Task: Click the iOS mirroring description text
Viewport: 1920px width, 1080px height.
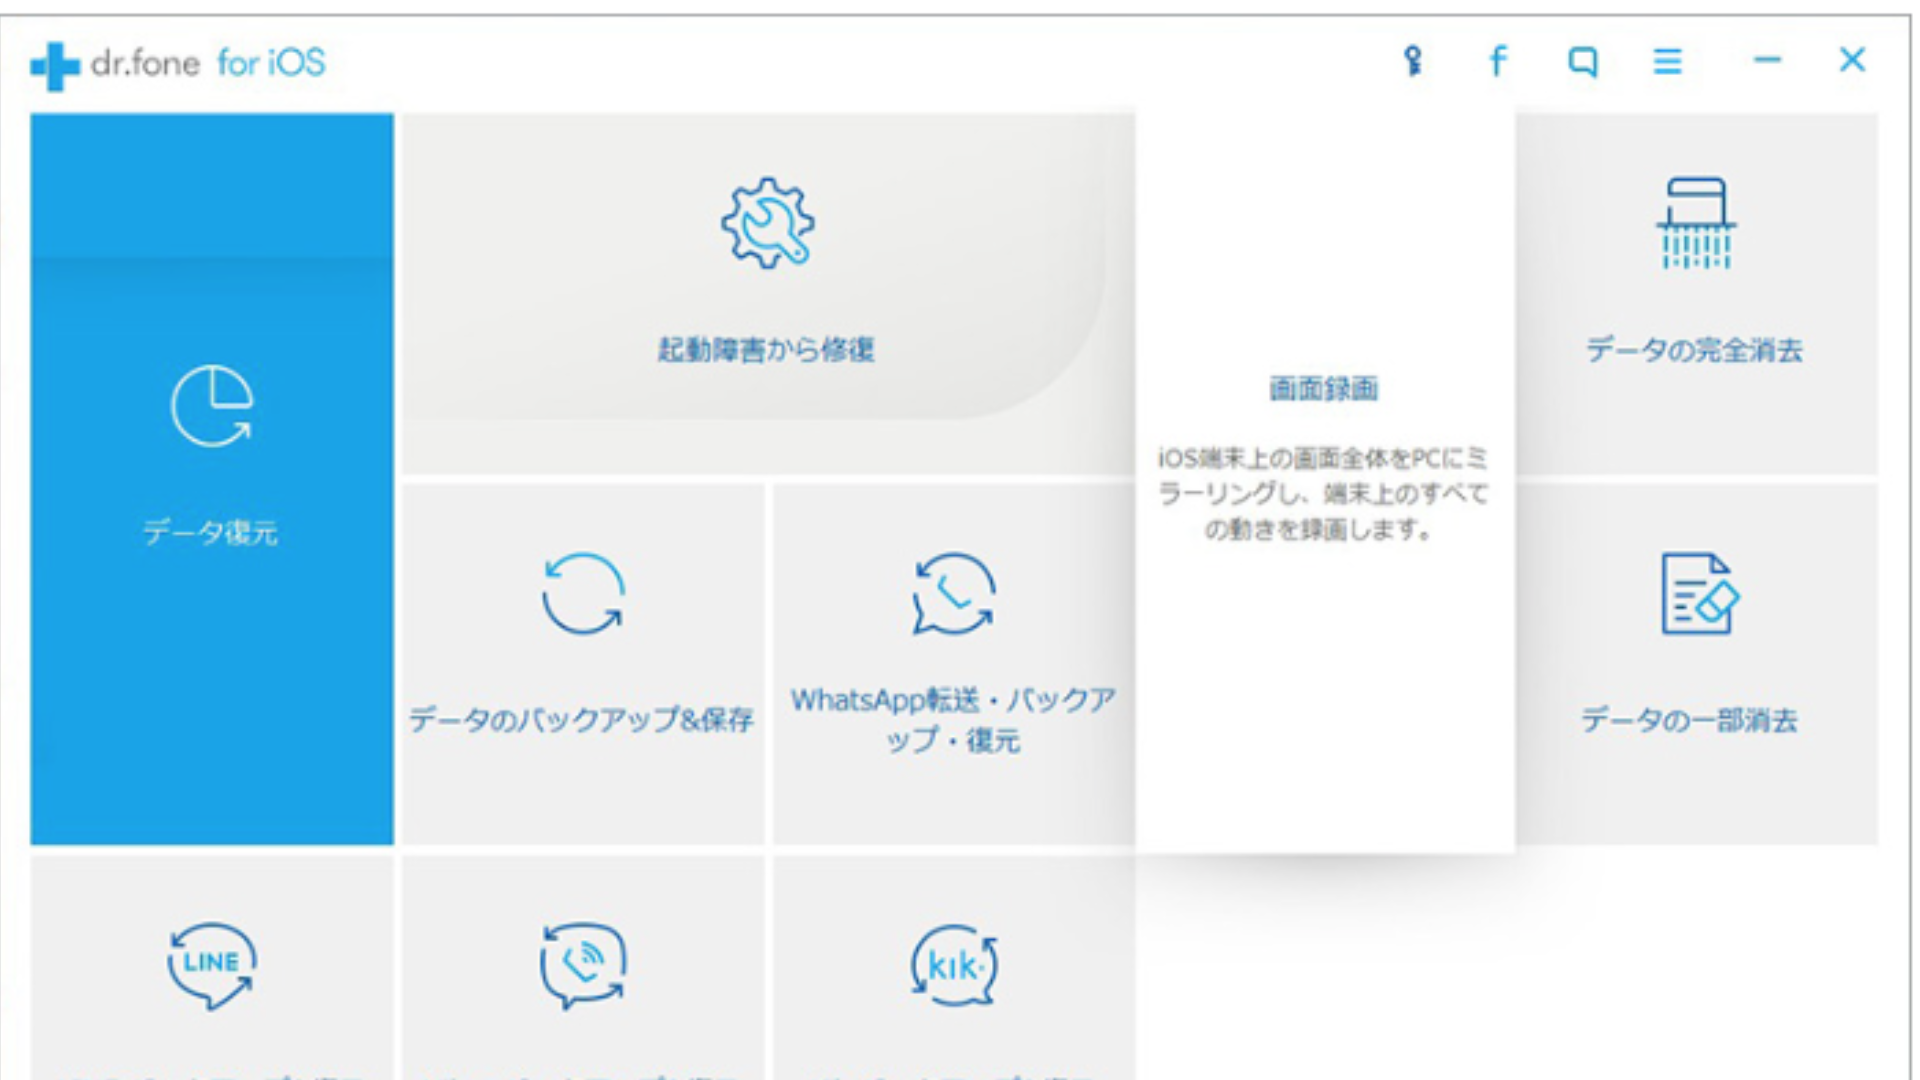Action: pyautogui.click(x=1323, y=493)
